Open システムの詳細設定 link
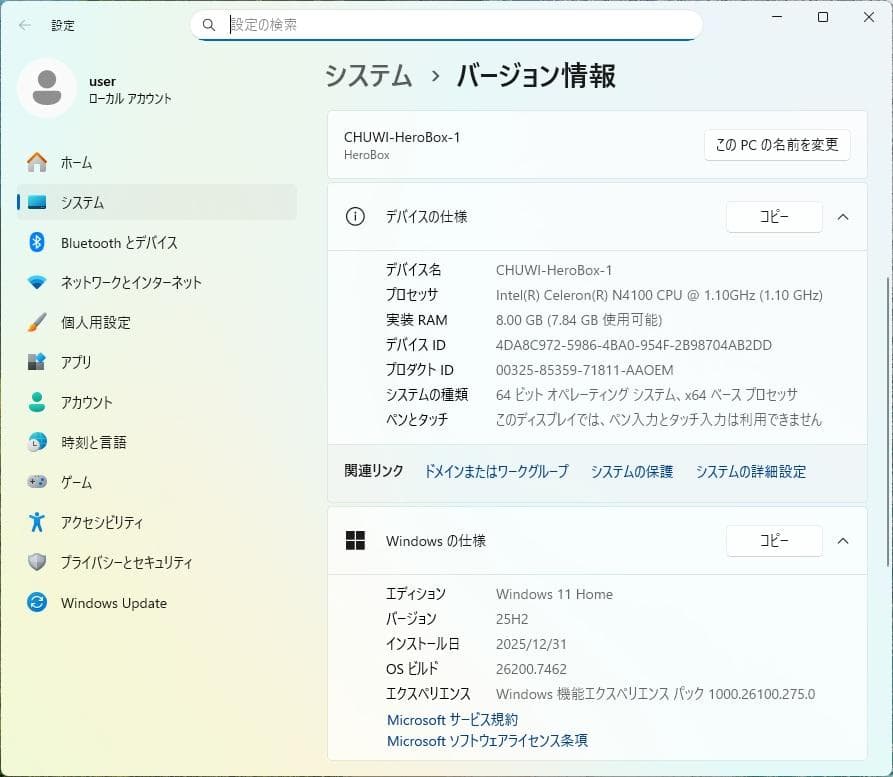This screenshot has width=893, height=777. coord(751,471)
